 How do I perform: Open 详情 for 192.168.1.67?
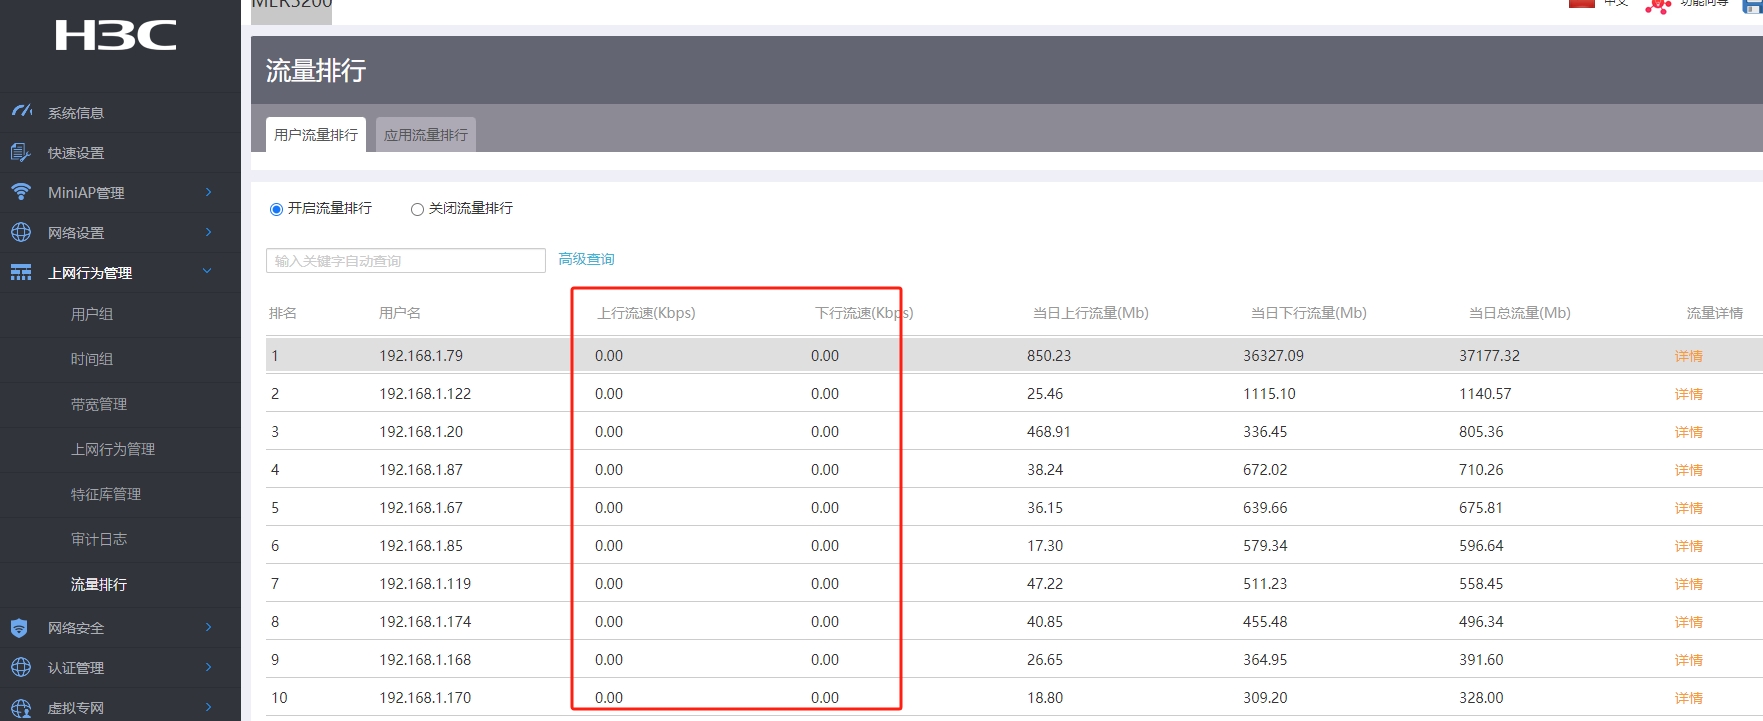click(x=1689, y=508)
